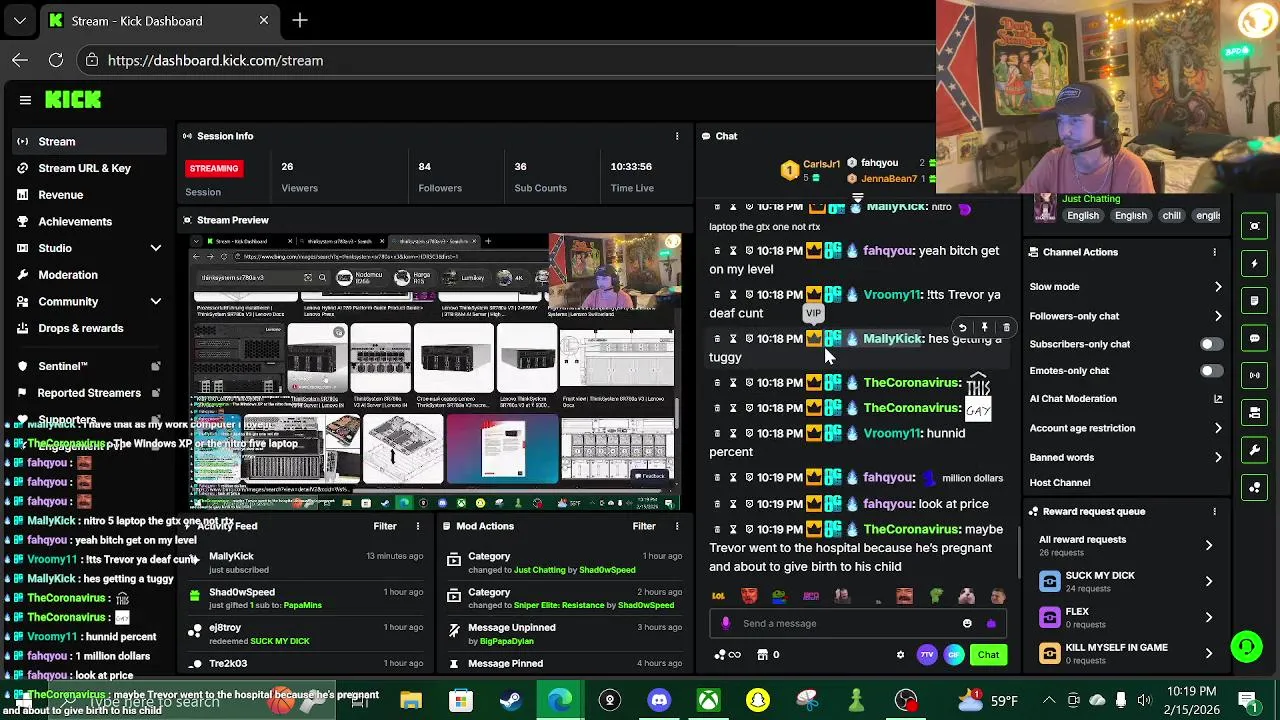The image size is (1280, 720).
Task: Click the lightning bolt quick actions icon
Action: (1255, 264)
